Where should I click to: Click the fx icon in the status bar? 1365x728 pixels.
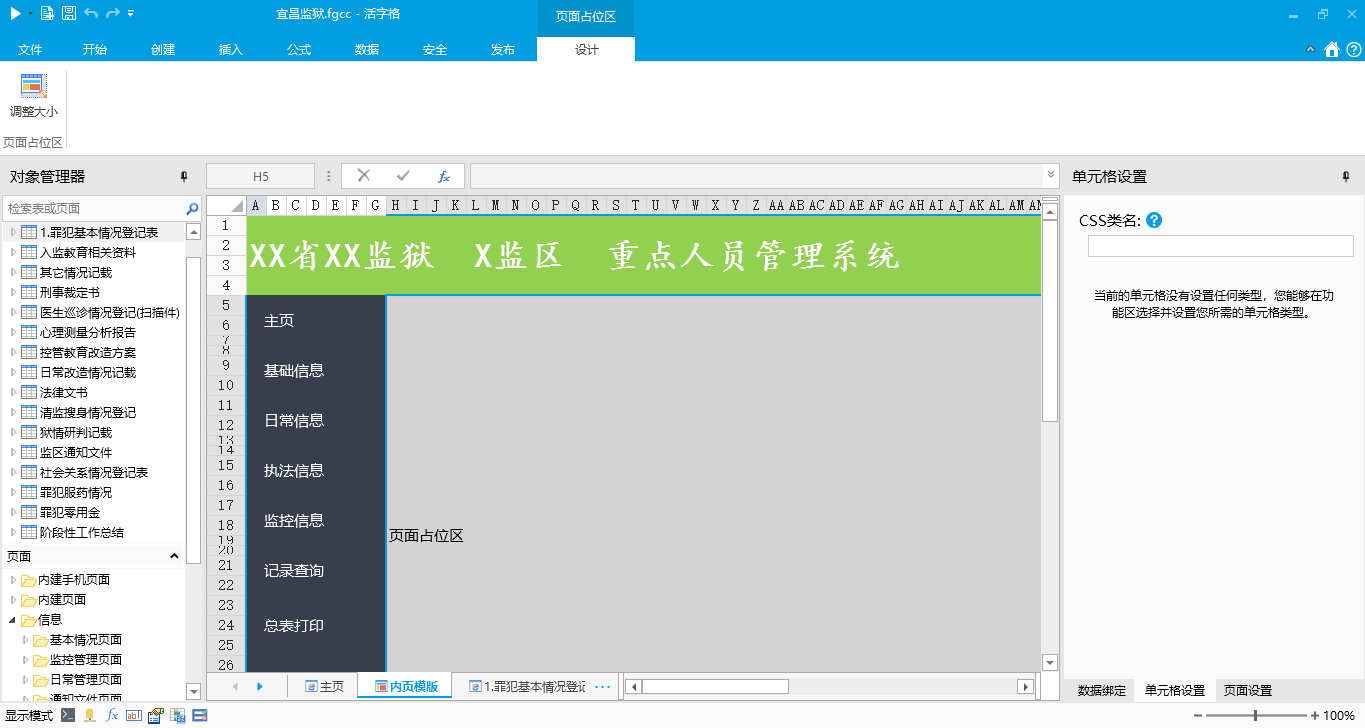(112, 715)
